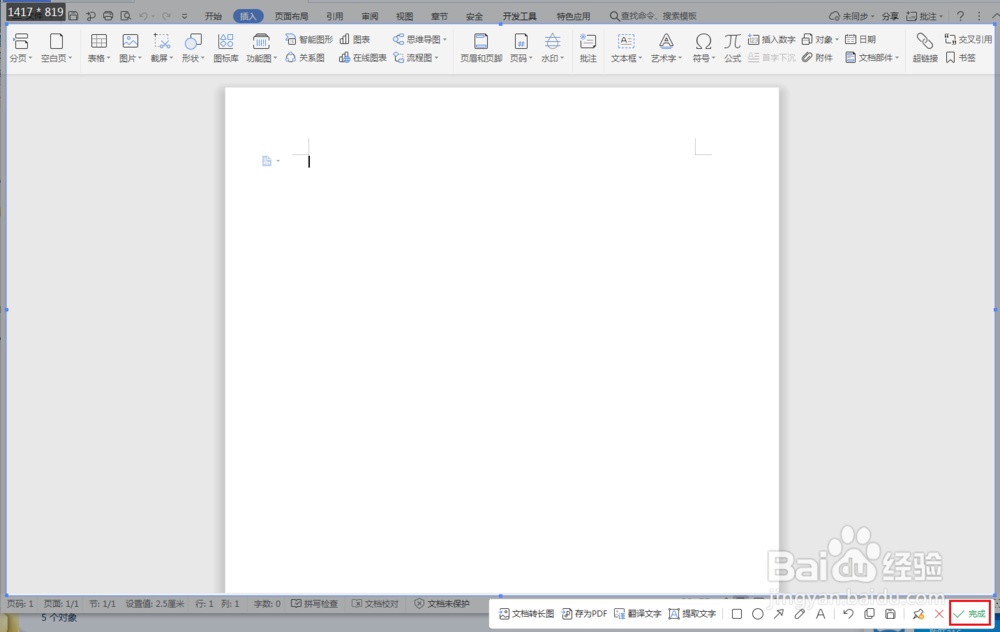Click the print preview icon
This screenshot has height=632, width=1000.
tap(126, 16)
